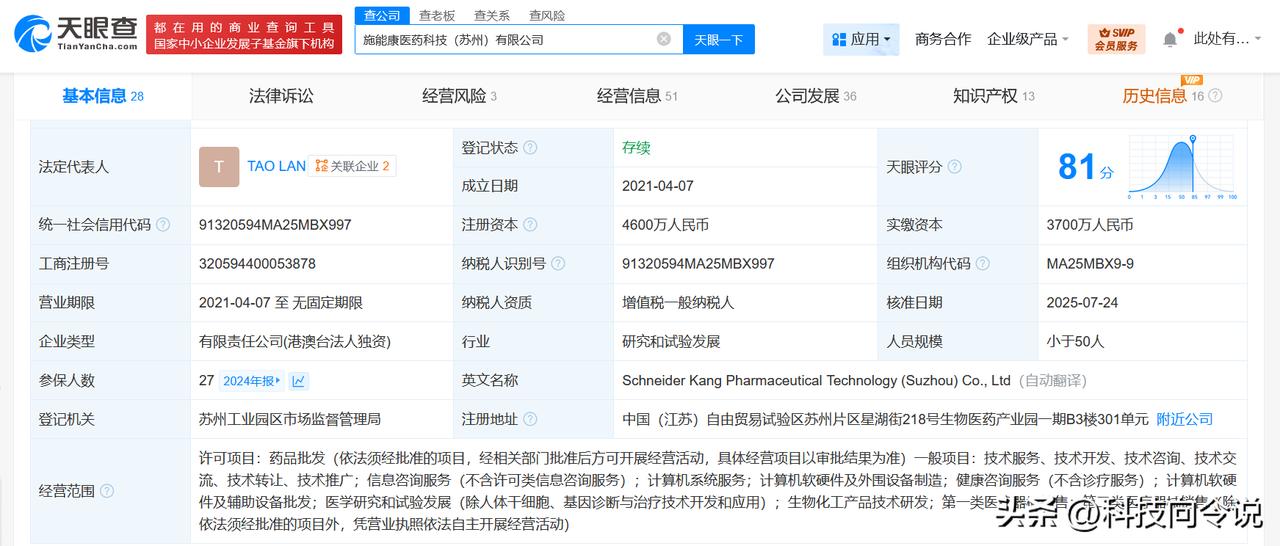Open the insured-count trend chart icon
Viewport: 1280px width, 546px height.
point(299,381)
